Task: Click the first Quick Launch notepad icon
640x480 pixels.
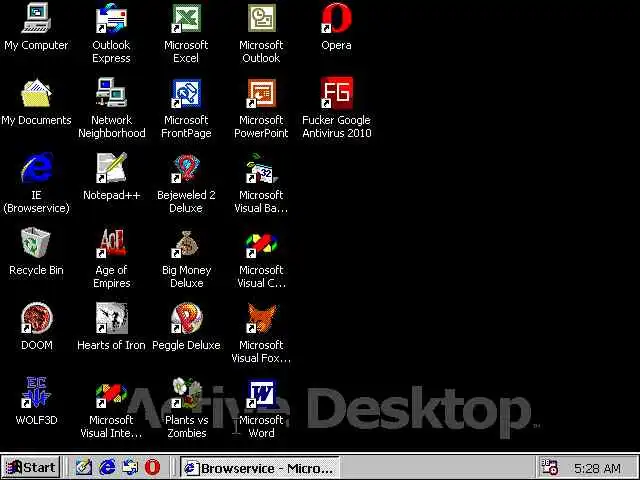Action: (84, 467)
